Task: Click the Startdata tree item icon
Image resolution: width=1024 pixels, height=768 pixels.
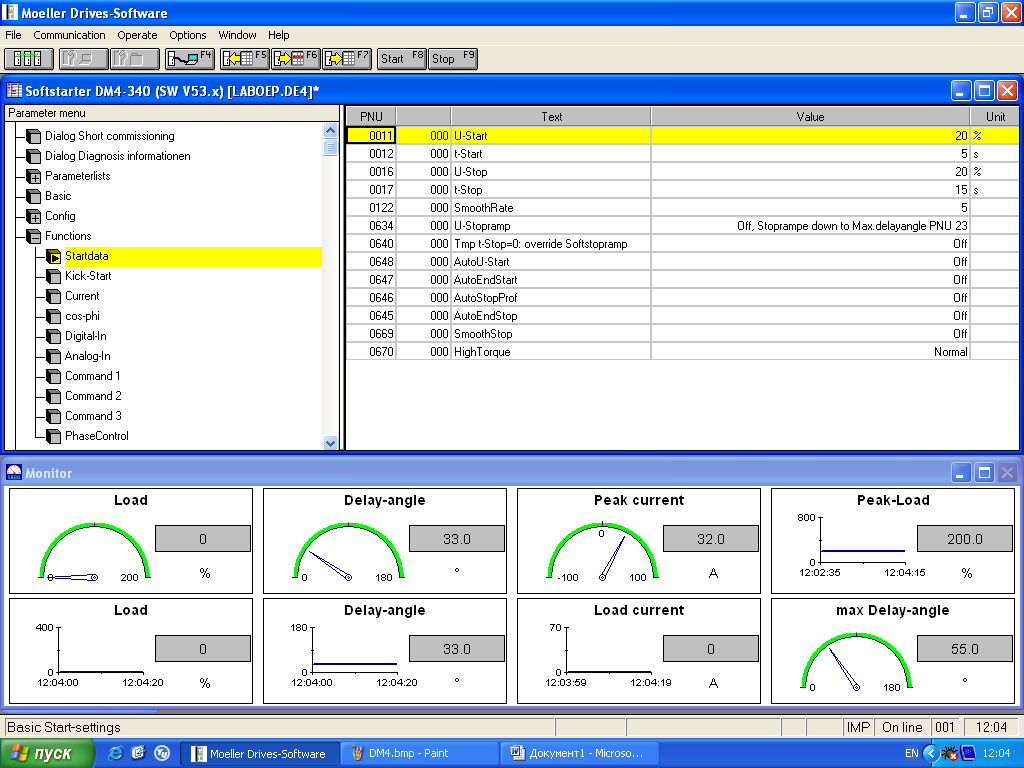Action: pyautogui.click(x=54, y=257)
